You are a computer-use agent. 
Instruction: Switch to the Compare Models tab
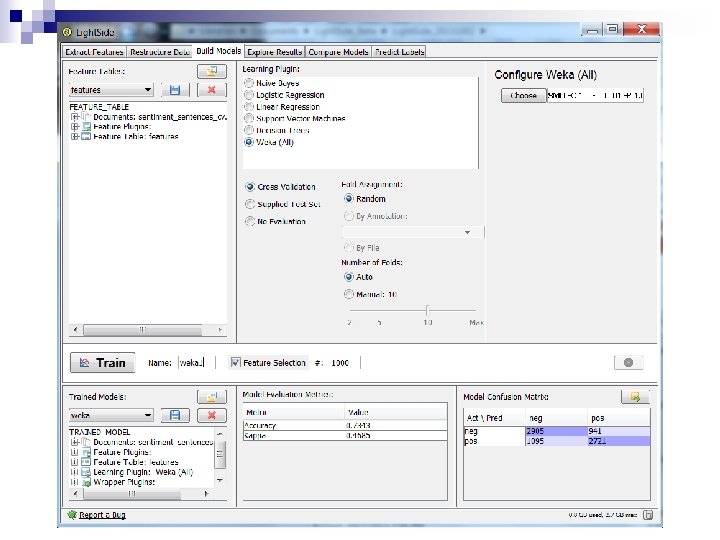click(x=338, y=52)
